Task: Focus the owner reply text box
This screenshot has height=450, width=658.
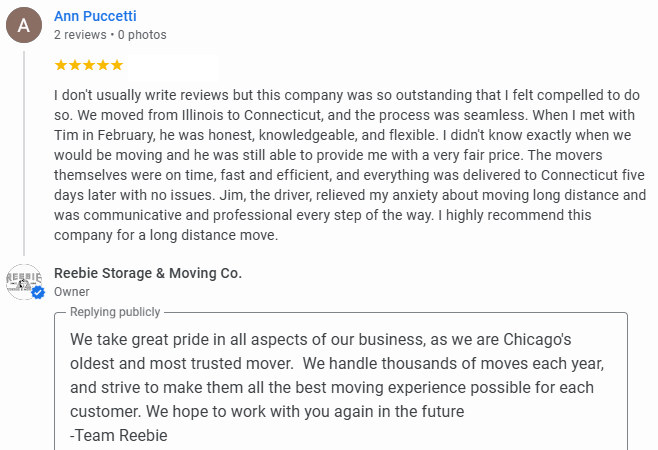Action: pos(340,385)
